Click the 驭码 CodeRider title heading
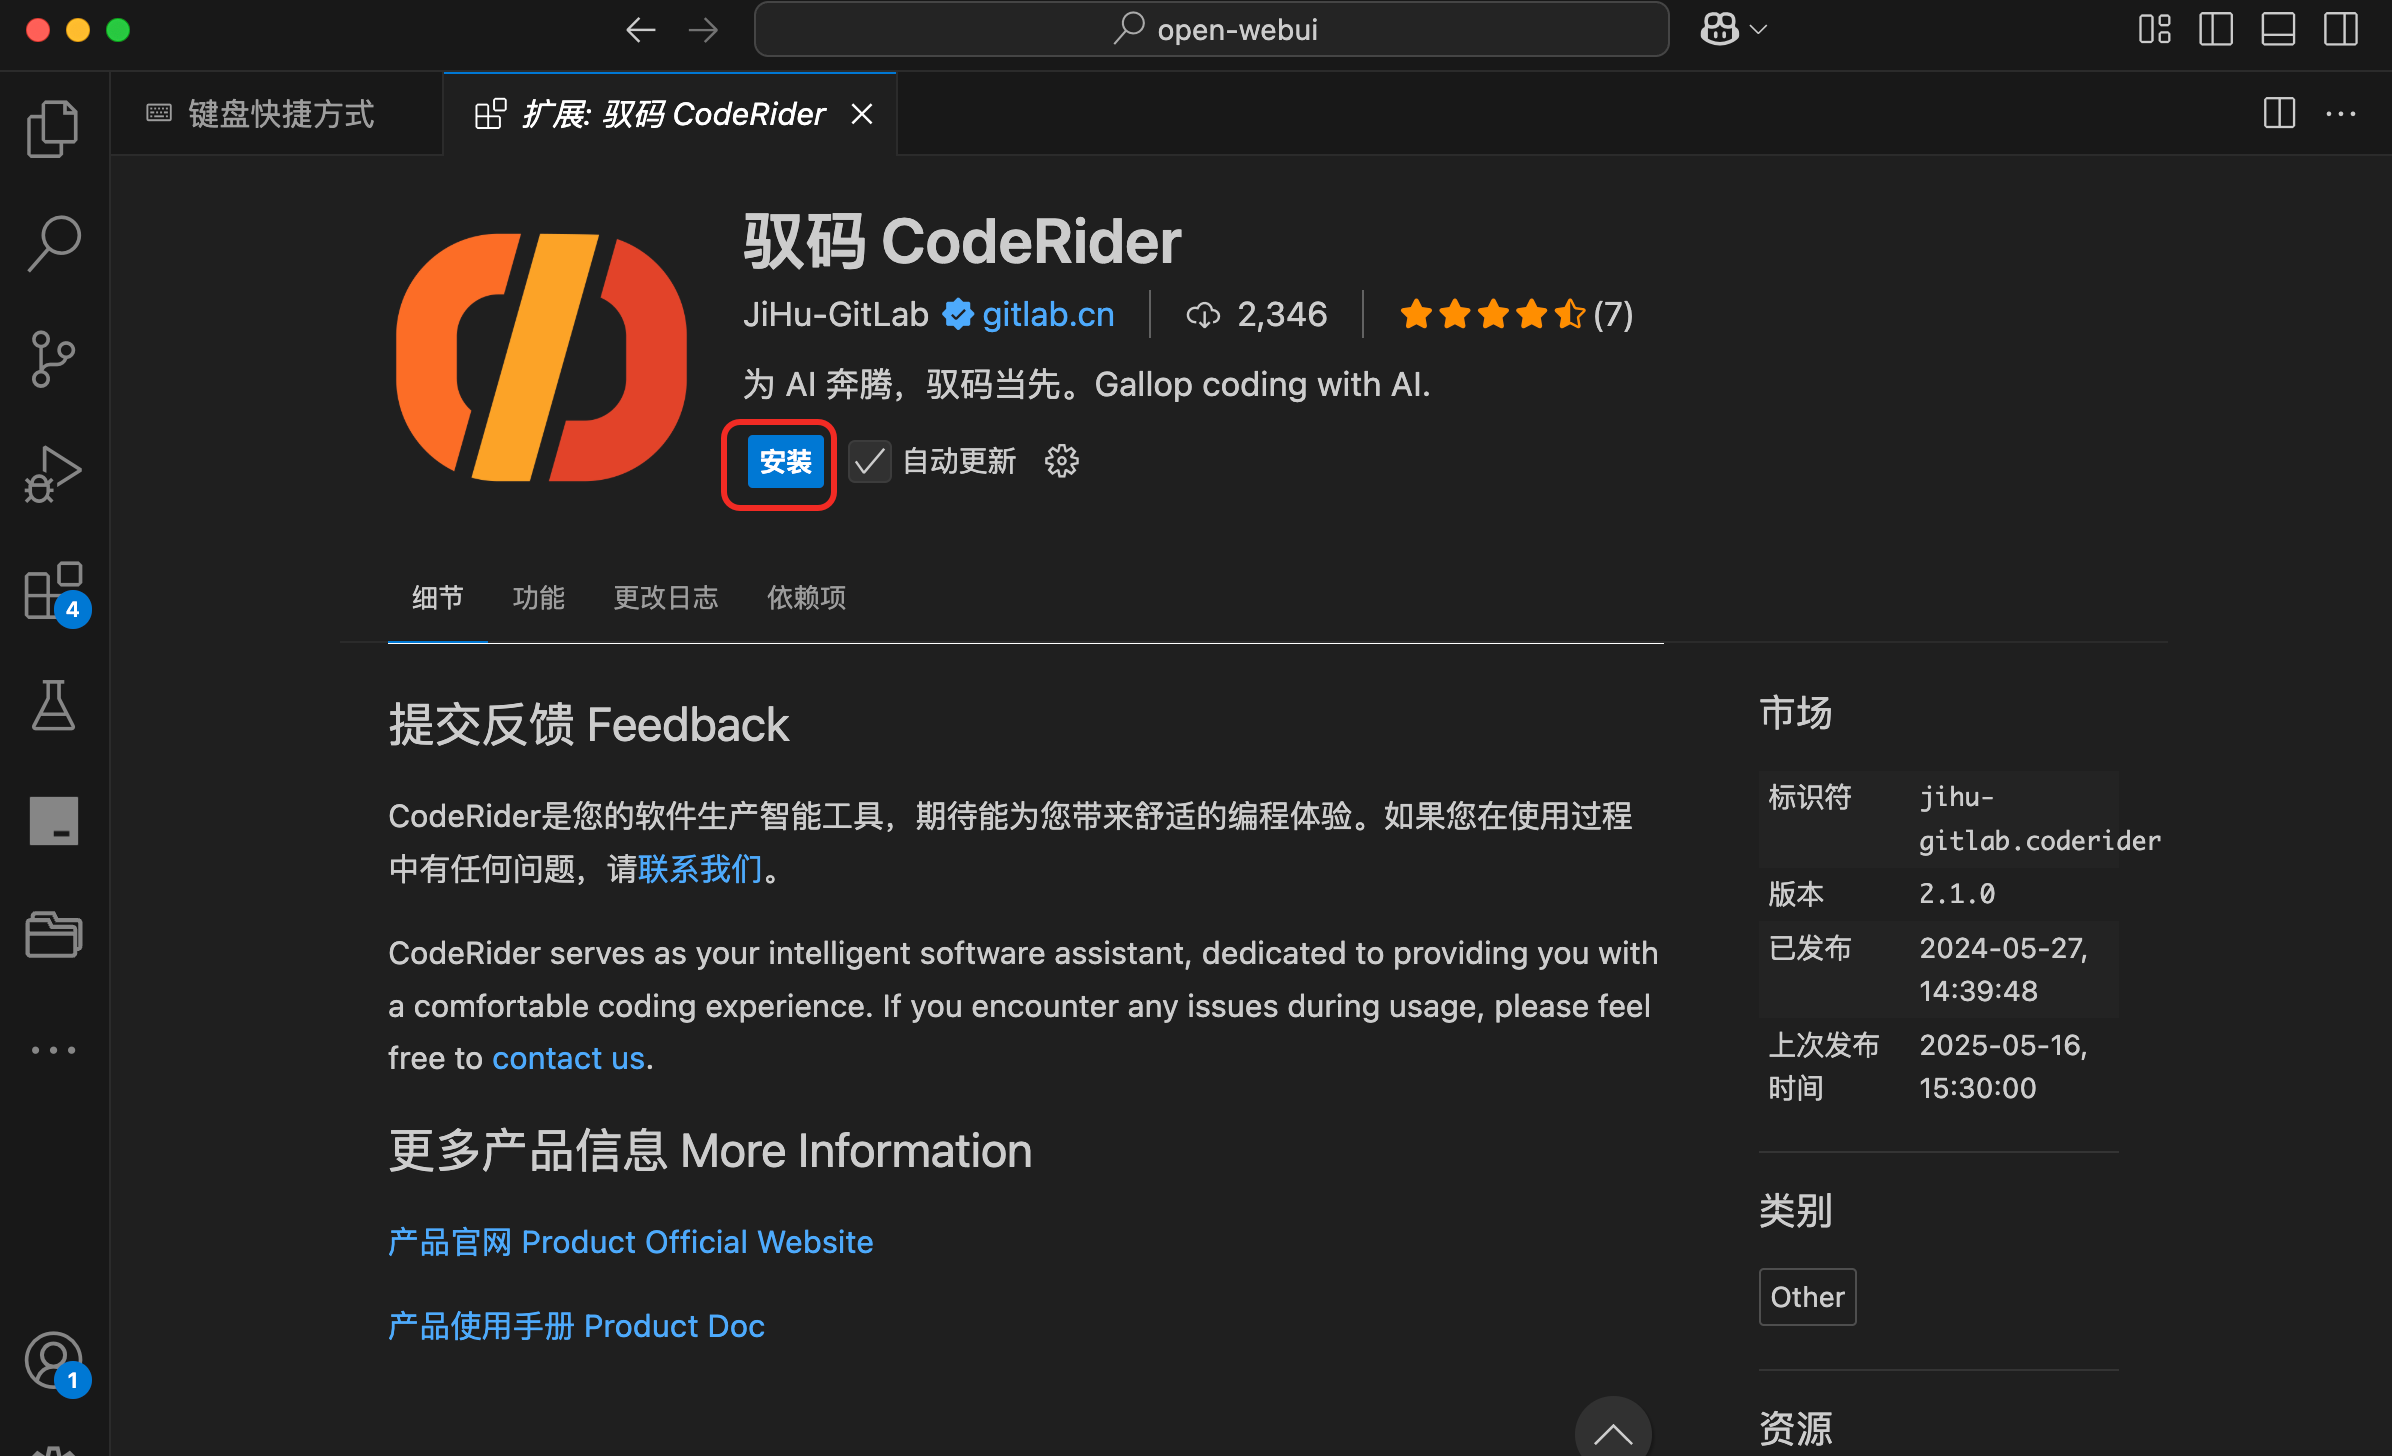 tap(962, 241)
